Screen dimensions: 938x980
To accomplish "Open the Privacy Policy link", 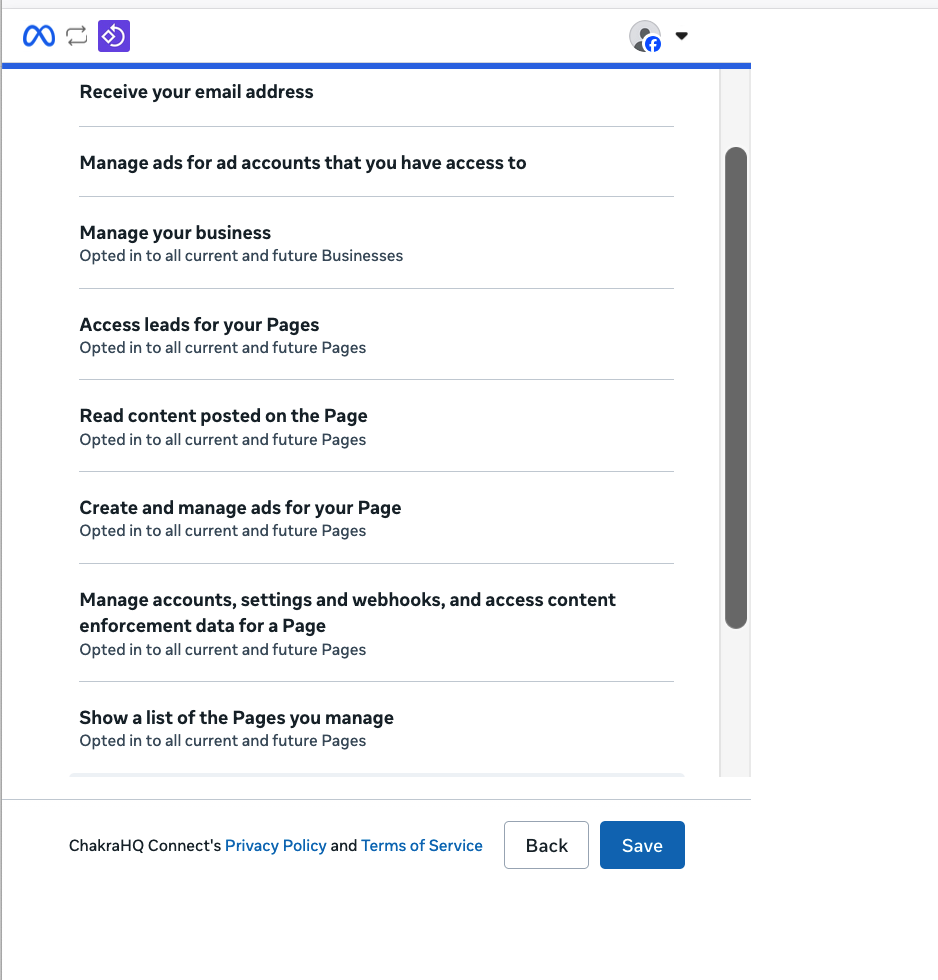I will click(x=275, y=846).
